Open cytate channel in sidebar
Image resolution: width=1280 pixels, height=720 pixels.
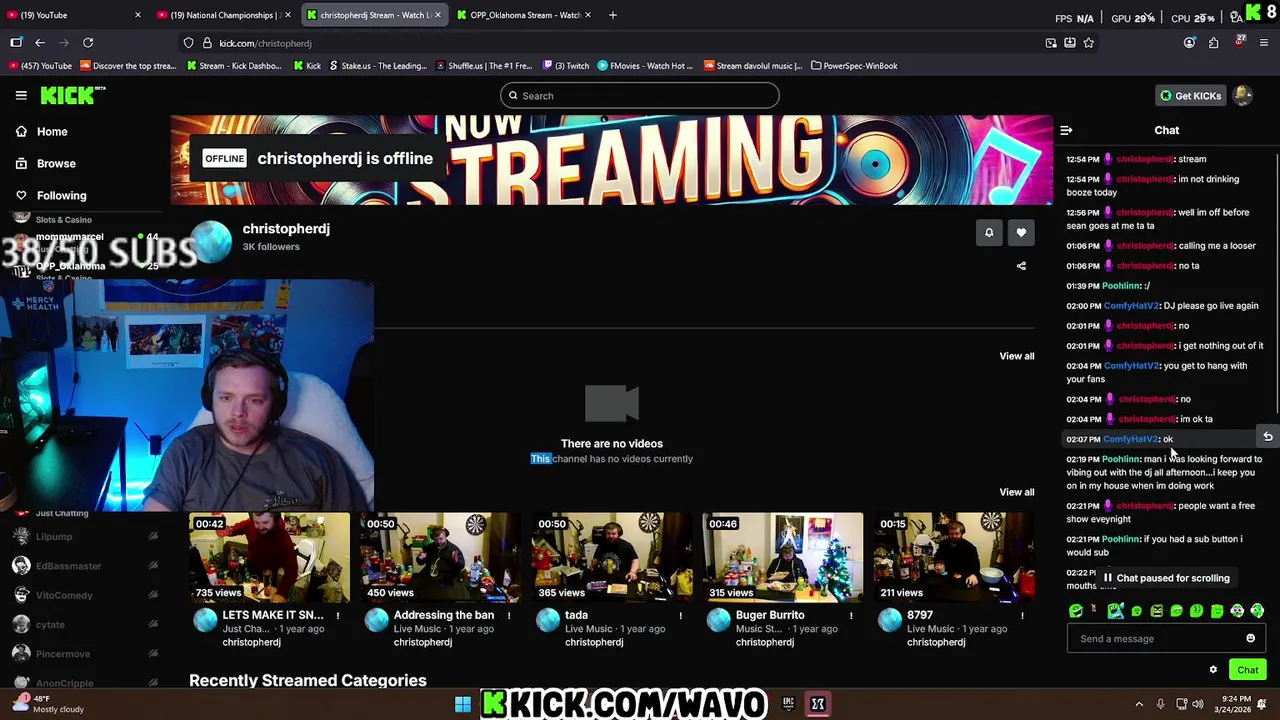click(x=85, y=624)
